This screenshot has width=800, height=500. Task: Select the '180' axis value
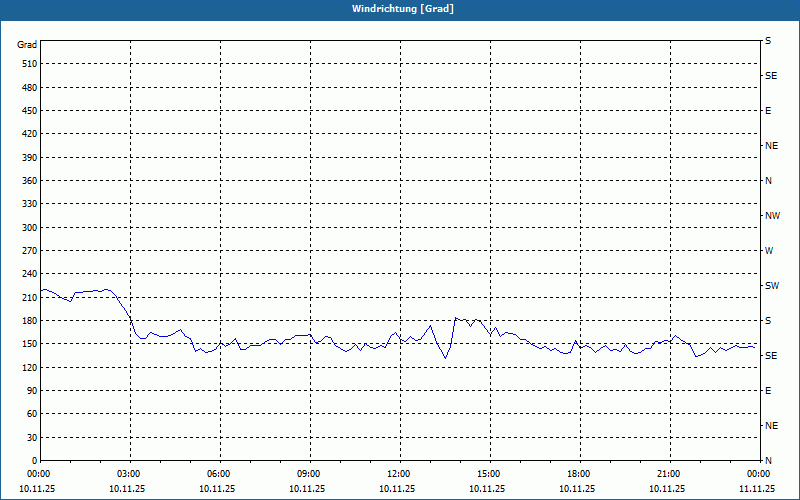(x=30, y=321)
